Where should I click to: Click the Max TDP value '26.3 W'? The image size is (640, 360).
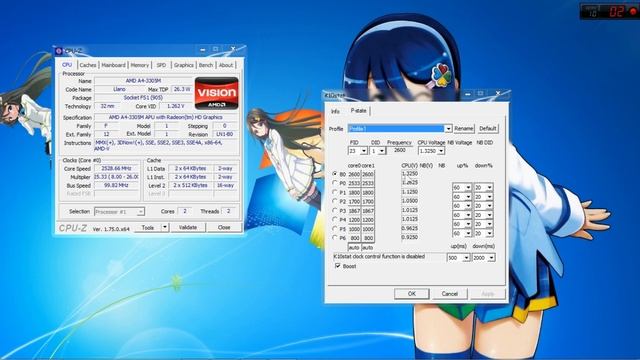[x=181, y=89]
